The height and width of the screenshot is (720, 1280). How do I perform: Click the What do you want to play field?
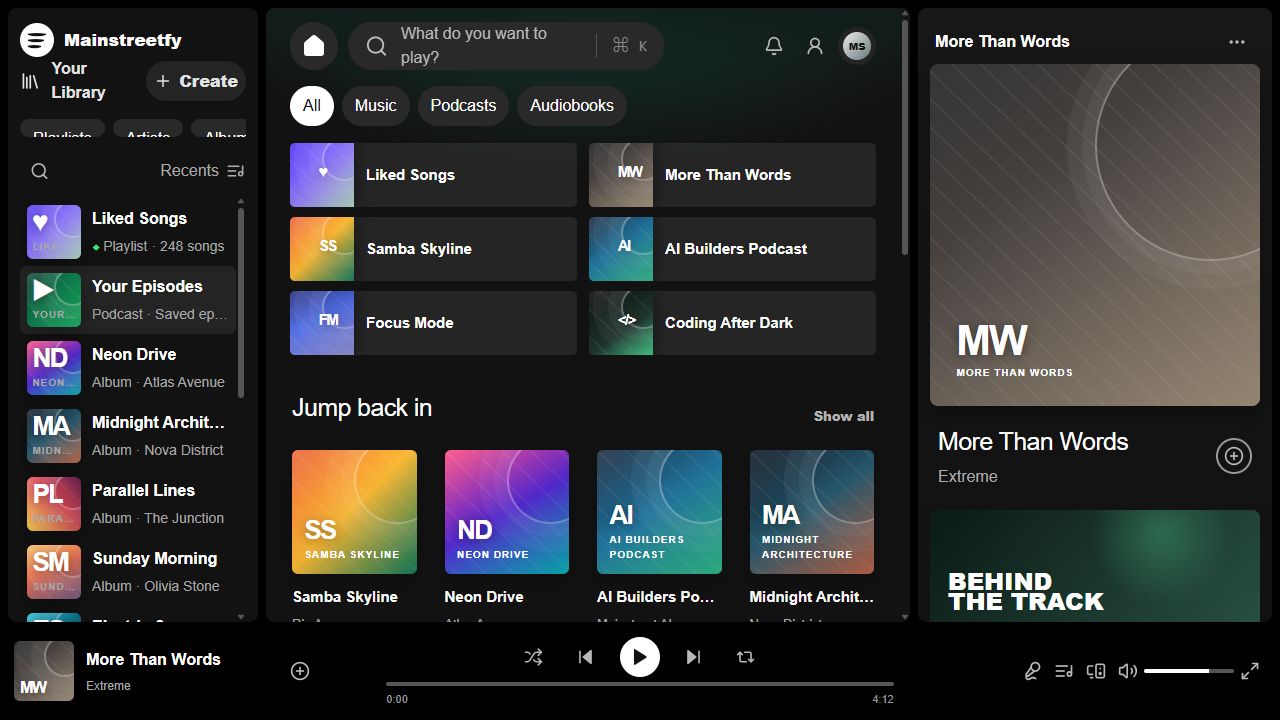(x=506, y=46)
